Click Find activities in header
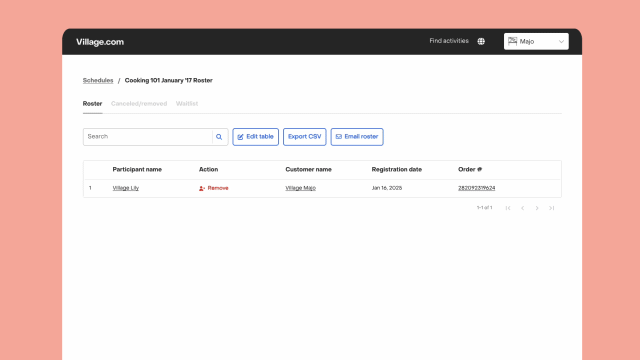 coord(449,41)
